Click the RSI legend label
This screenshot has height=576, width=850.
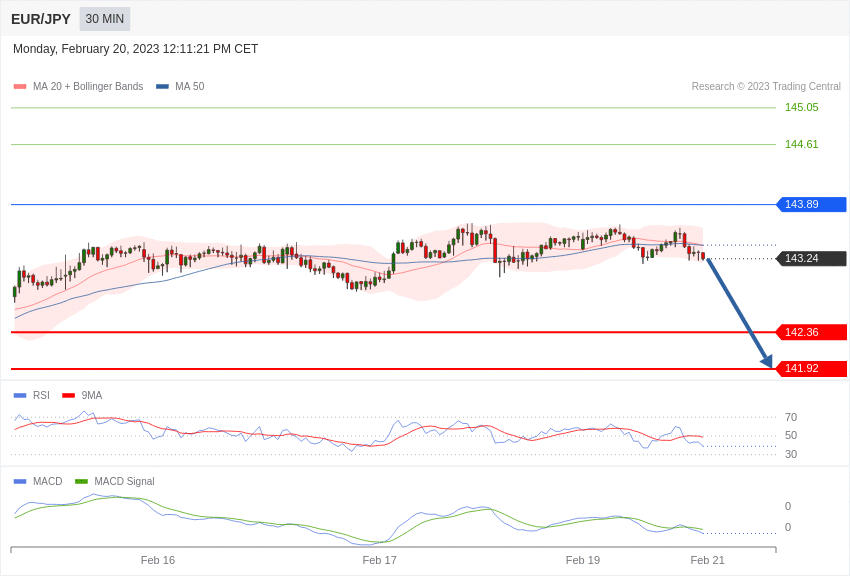pyautogui.click(x=41, y=396)
